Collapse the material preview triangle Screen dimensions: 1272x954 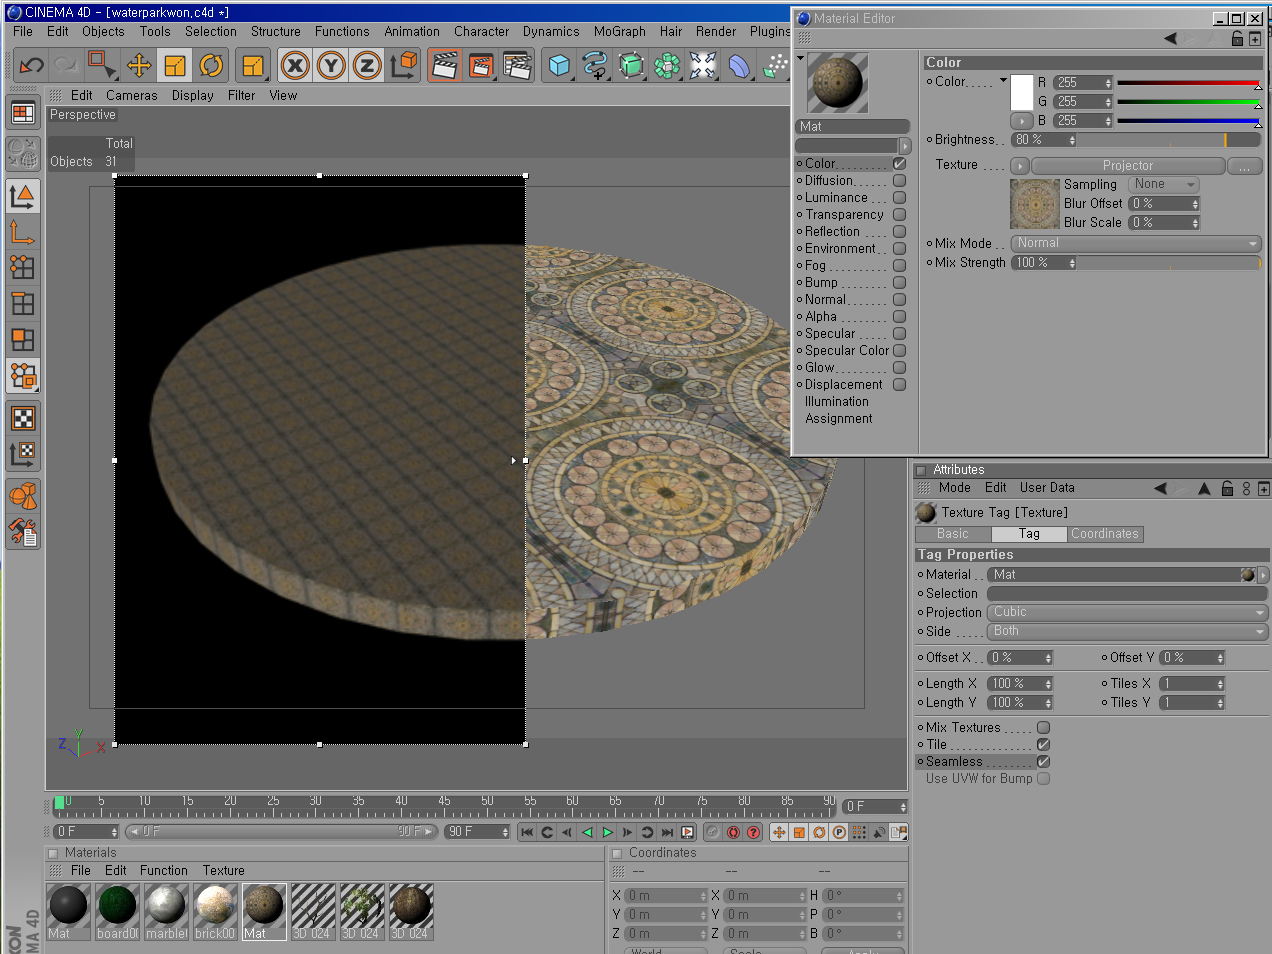click(x=800, y=58)
